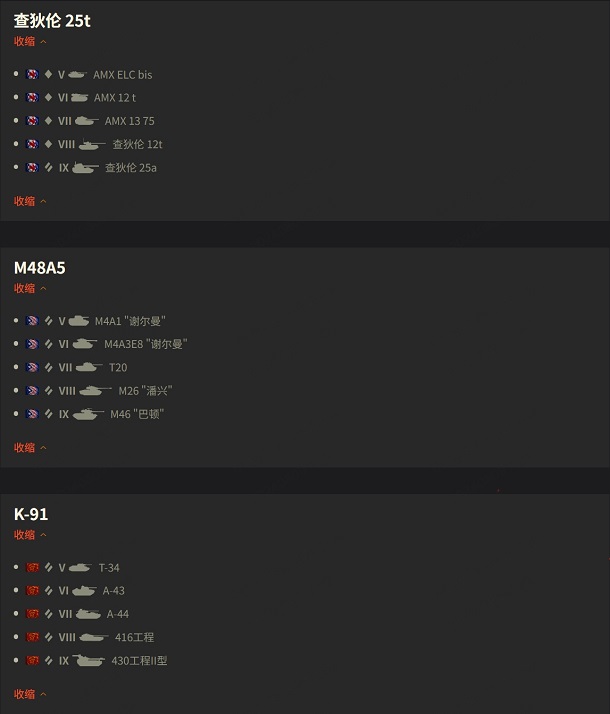Click the US flag icon beside M4A1 谢尔曼
Viewport: 610px width, 714px height.
[32, 321]
